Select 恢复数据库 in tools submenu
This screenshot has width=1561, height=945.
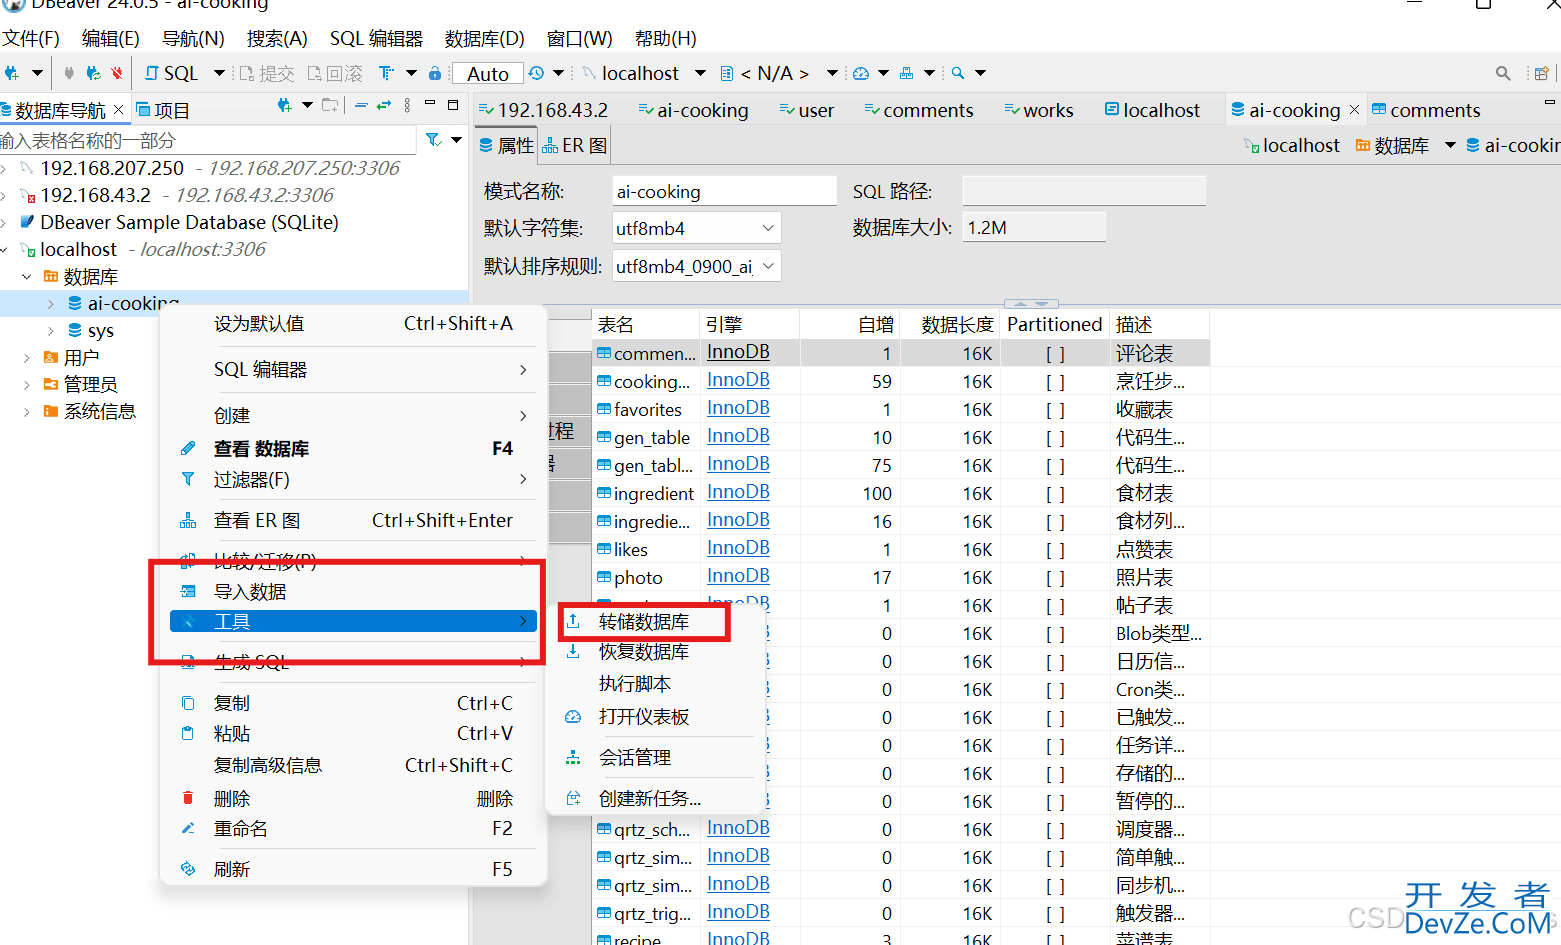644,652
